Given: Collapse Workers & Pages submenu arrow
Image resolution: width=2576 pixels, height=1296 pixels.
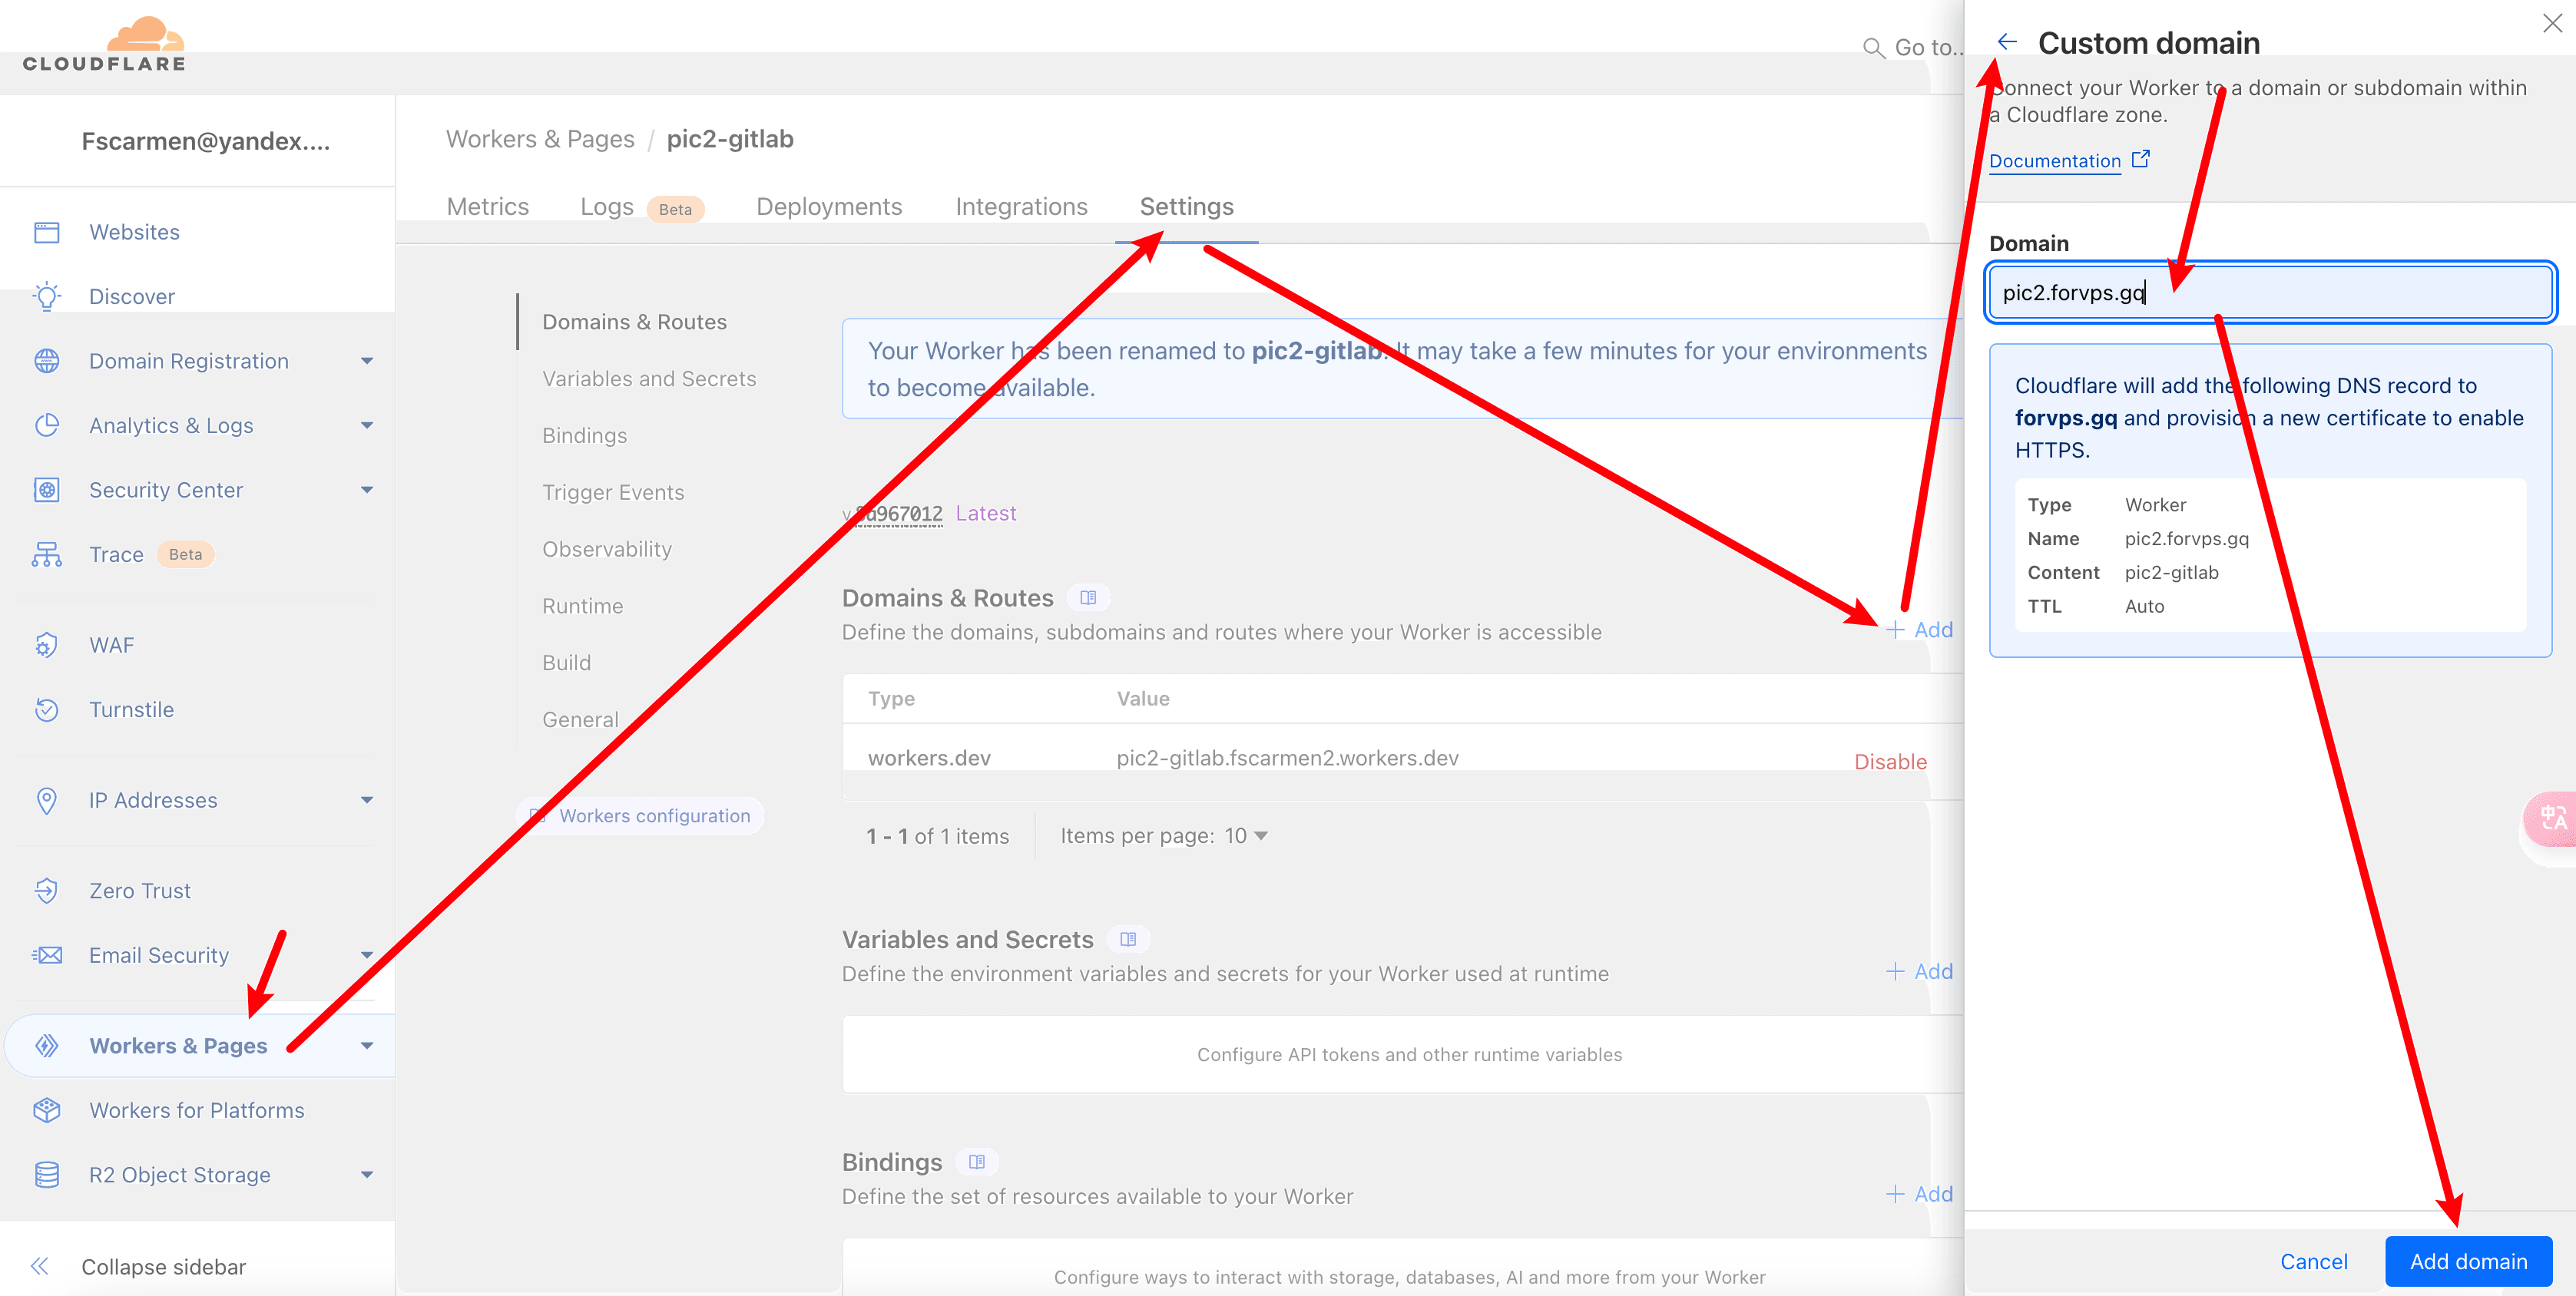Looking at the screenshot, I should point(367,1046).
